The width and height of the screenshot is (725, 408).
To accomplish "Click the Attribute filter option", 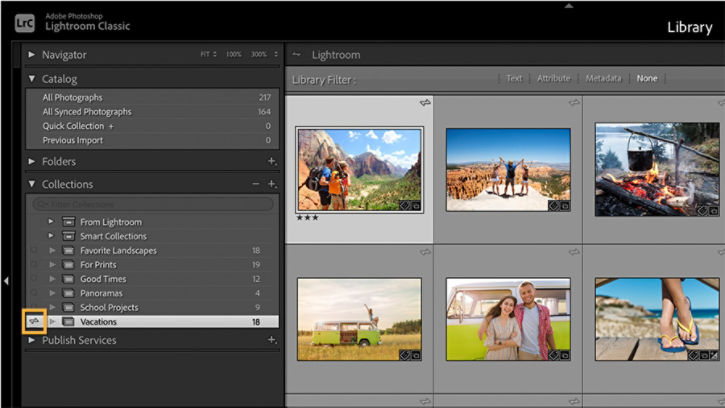I will pos(553,78).
